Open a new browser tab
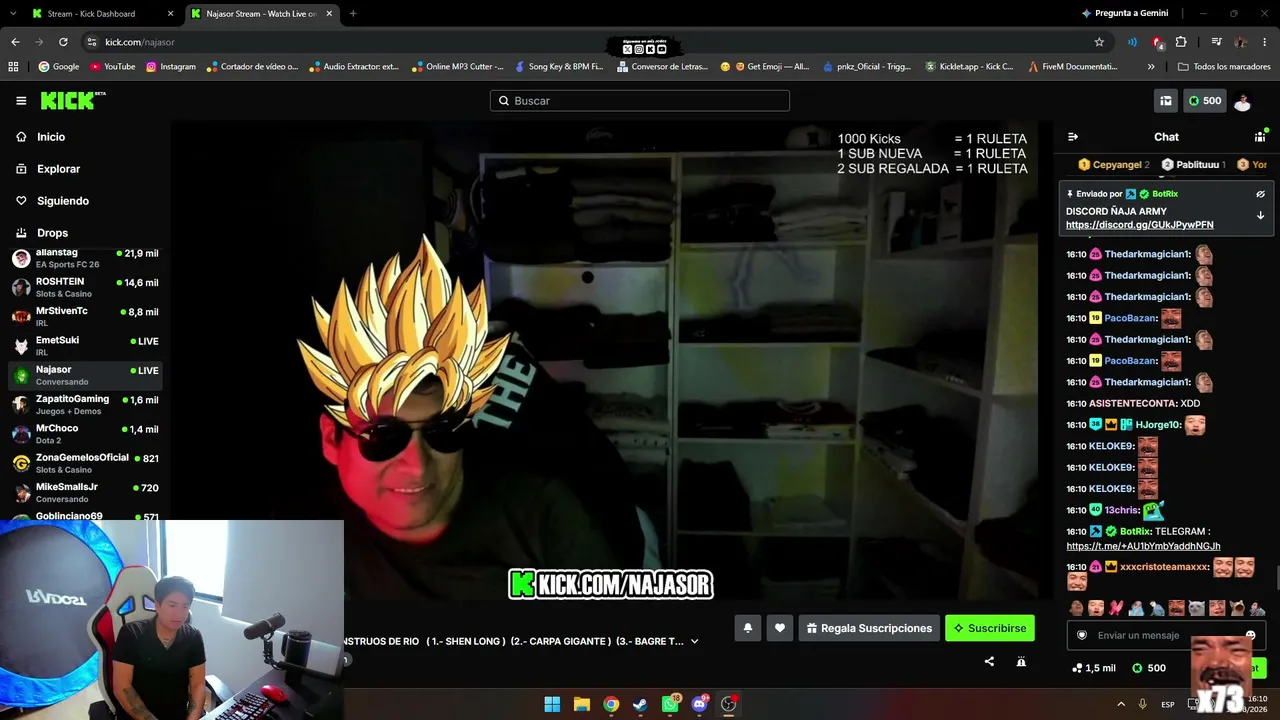The width and height of the screenshot is (1280, 720). [353, 14]
